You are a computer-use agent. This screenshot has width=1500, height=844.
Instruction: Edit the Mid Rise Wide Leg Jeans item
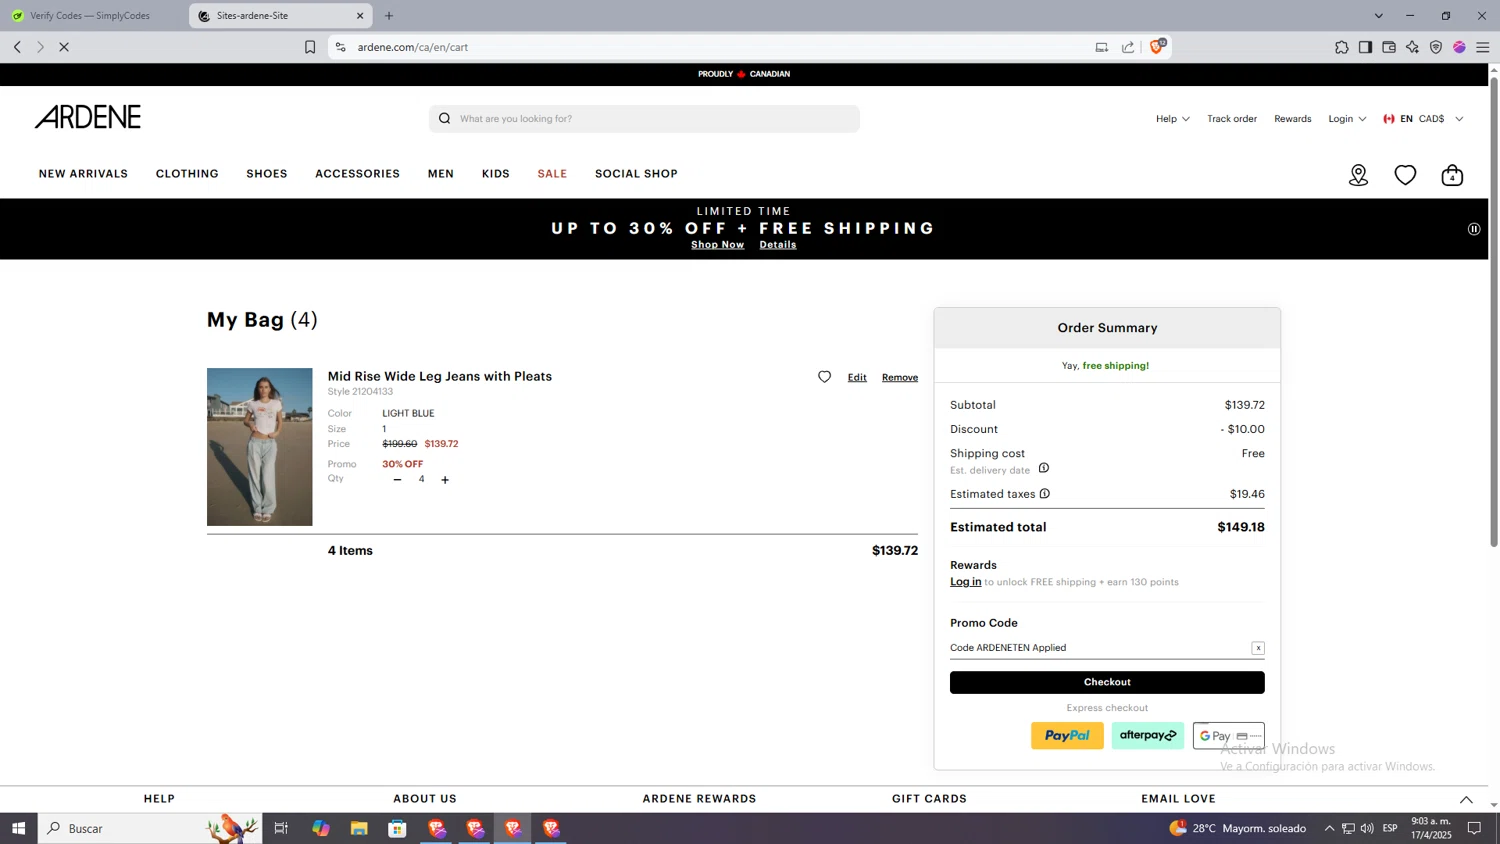click(857, 378)
